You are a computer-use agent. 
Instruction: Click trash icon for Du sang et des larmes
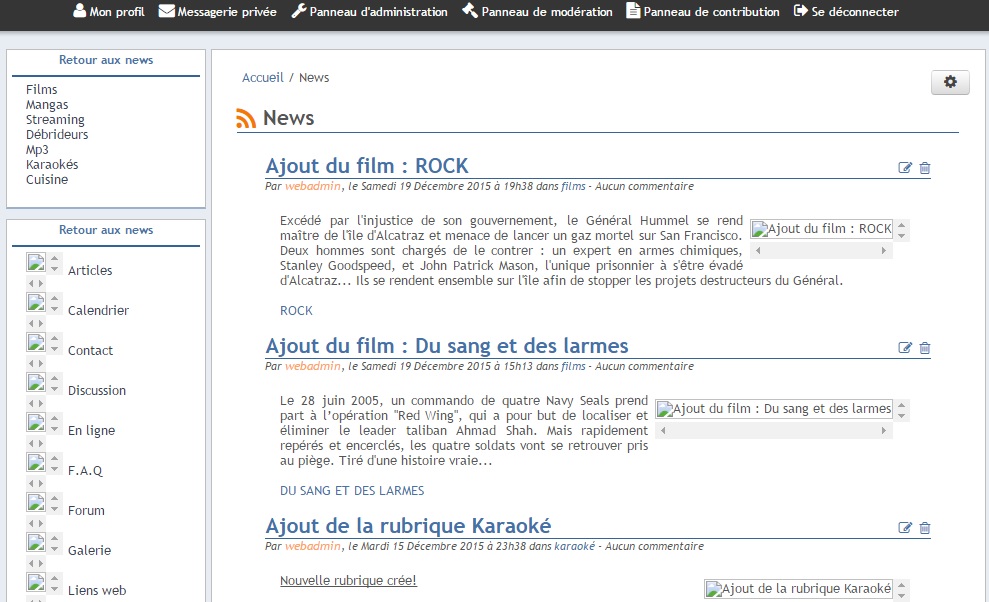(924, 348)
